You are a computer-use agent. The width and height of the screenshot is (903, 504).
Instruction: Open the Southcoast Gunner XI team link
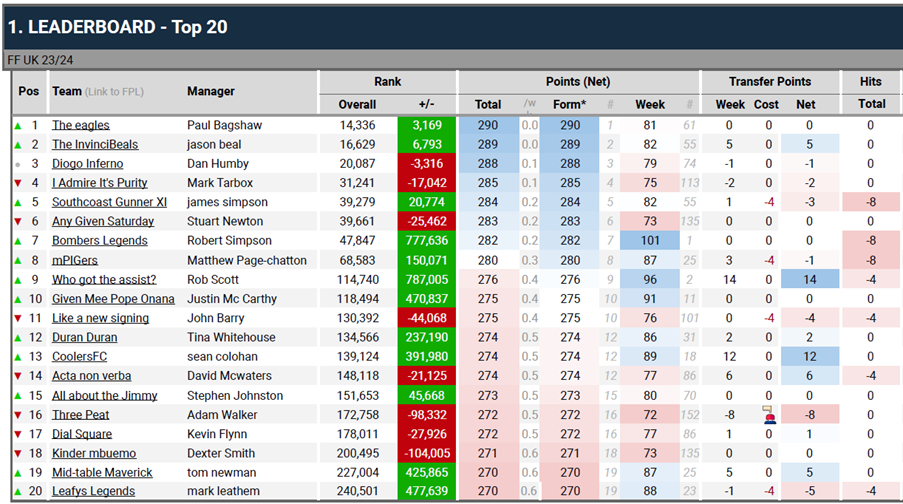point(109,202)
